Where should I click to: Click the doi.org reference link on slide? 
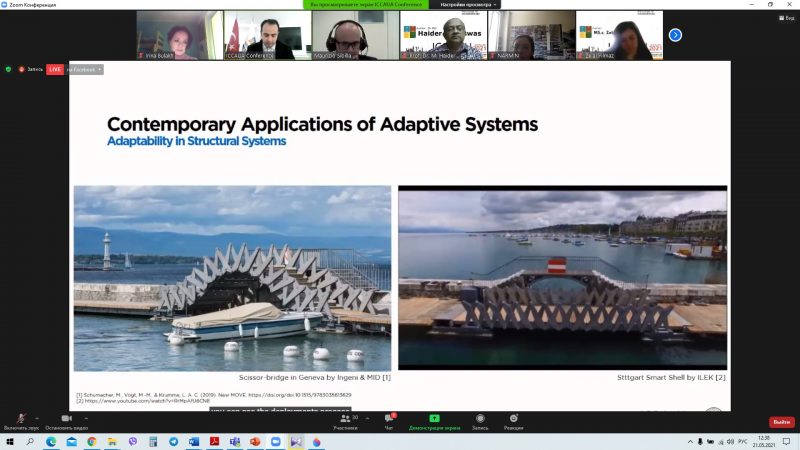coord(299,395)
